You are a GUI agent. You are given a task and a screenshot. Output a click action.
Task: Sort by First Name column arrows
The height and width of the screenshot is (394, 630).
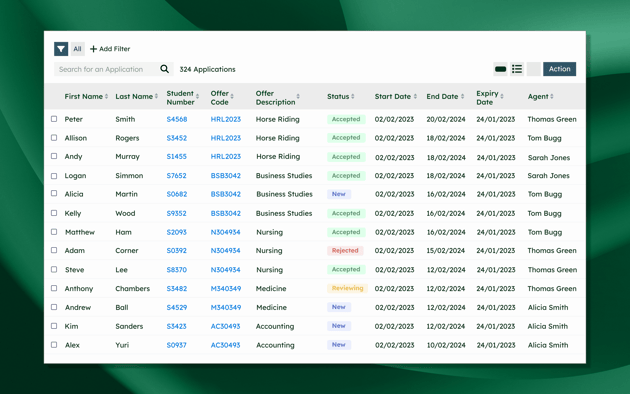[x=106, y=96]
